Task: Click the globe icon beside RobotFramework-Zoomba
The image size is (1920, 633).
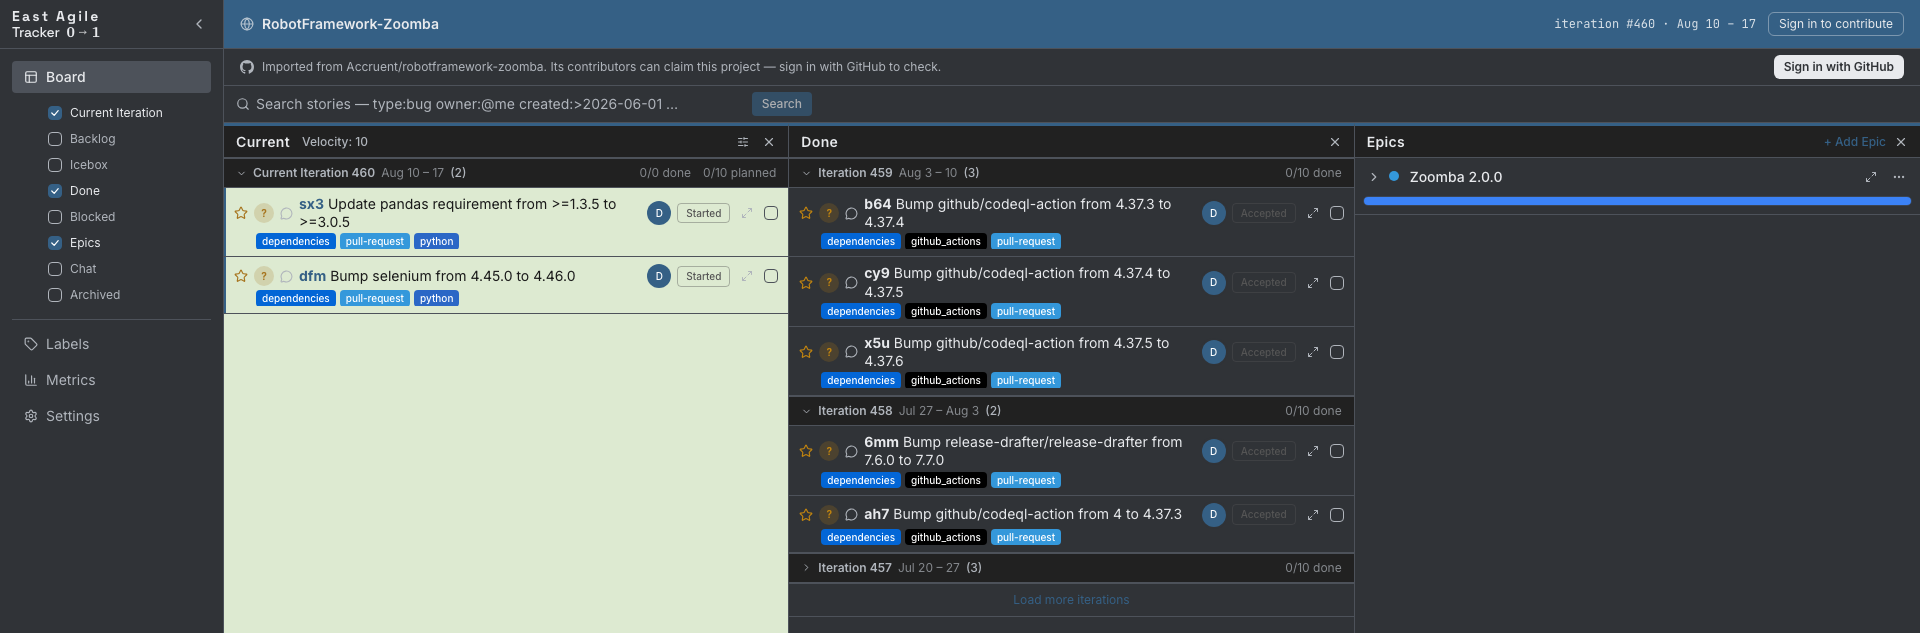Action: click(247, 24)
